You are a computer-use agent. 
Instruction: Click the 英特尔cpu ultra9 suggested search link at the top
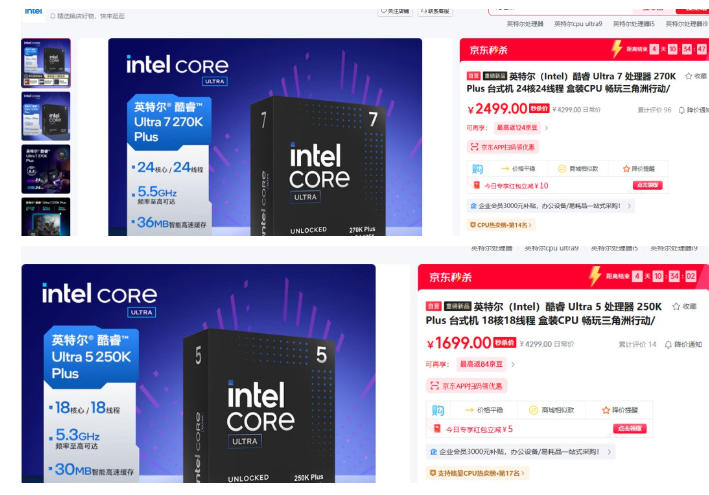pyautogui.click(x=578, y=24)
